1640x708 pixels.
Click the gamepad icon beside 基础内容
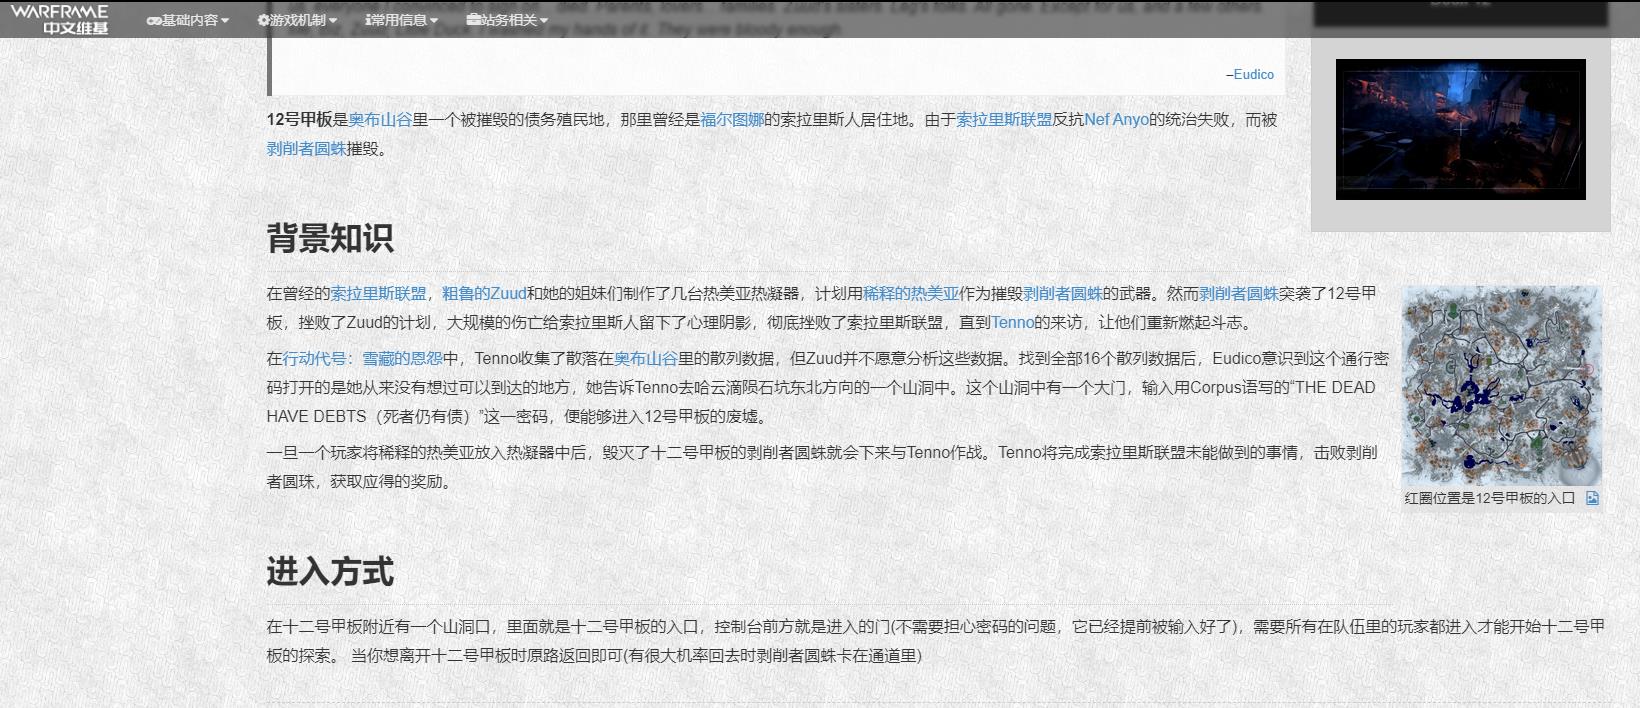click(x=153, y=20)
